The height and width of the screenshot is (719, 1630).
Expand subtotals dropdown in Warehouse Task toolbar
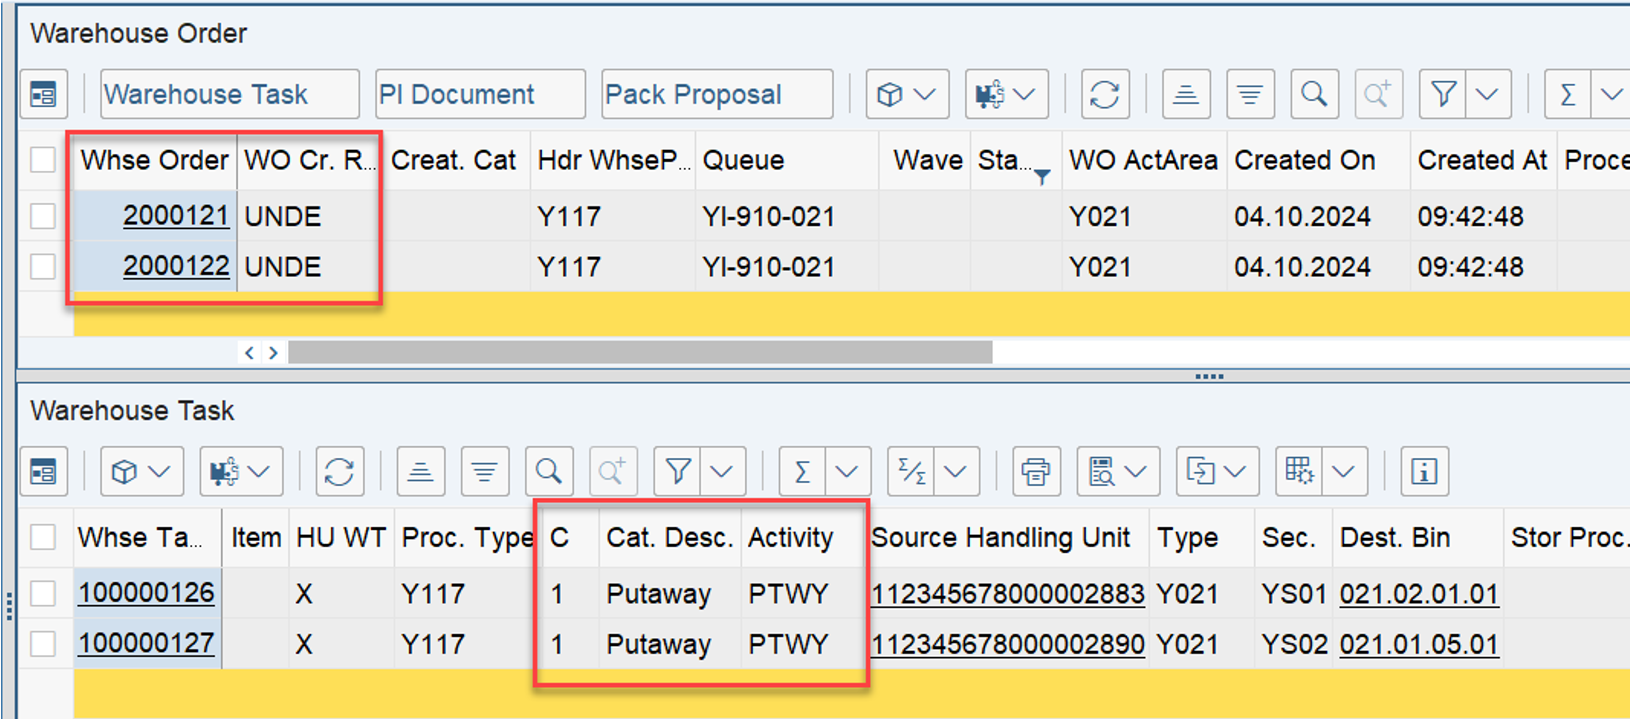pyautogui.click(x=957, y=472)
